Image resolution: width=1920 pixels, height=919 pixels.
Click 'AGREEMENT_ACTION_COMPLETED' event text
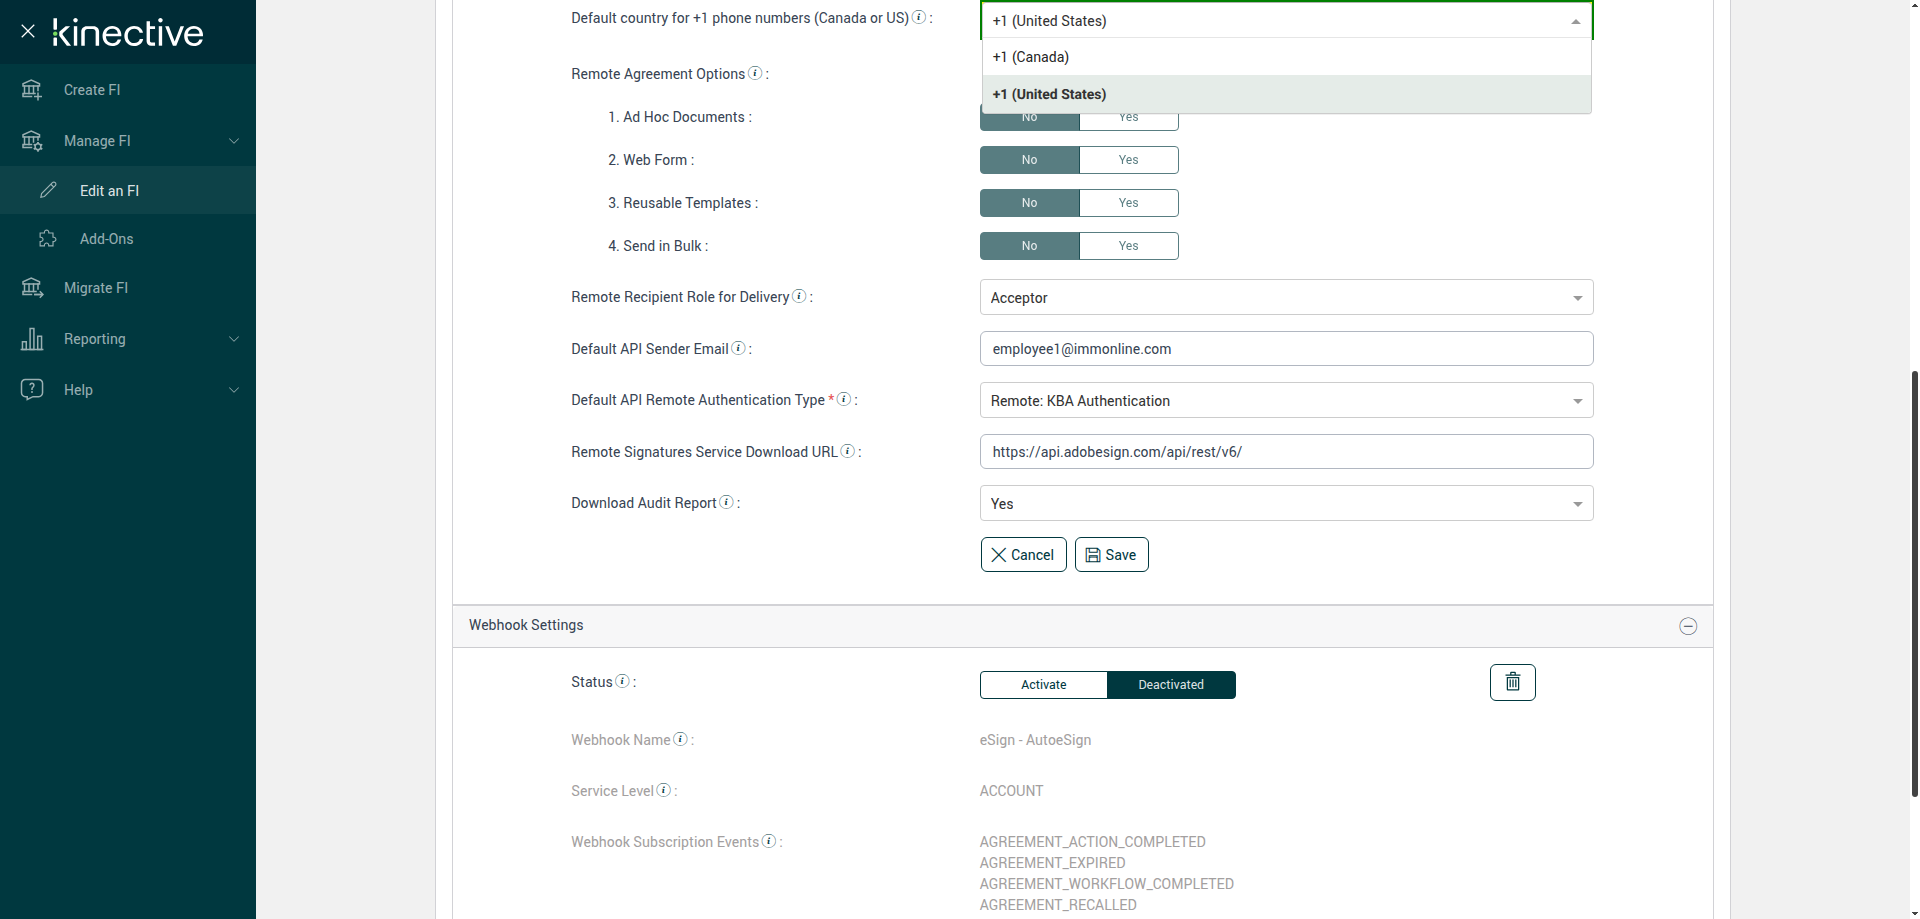[x=1092, y=842]
